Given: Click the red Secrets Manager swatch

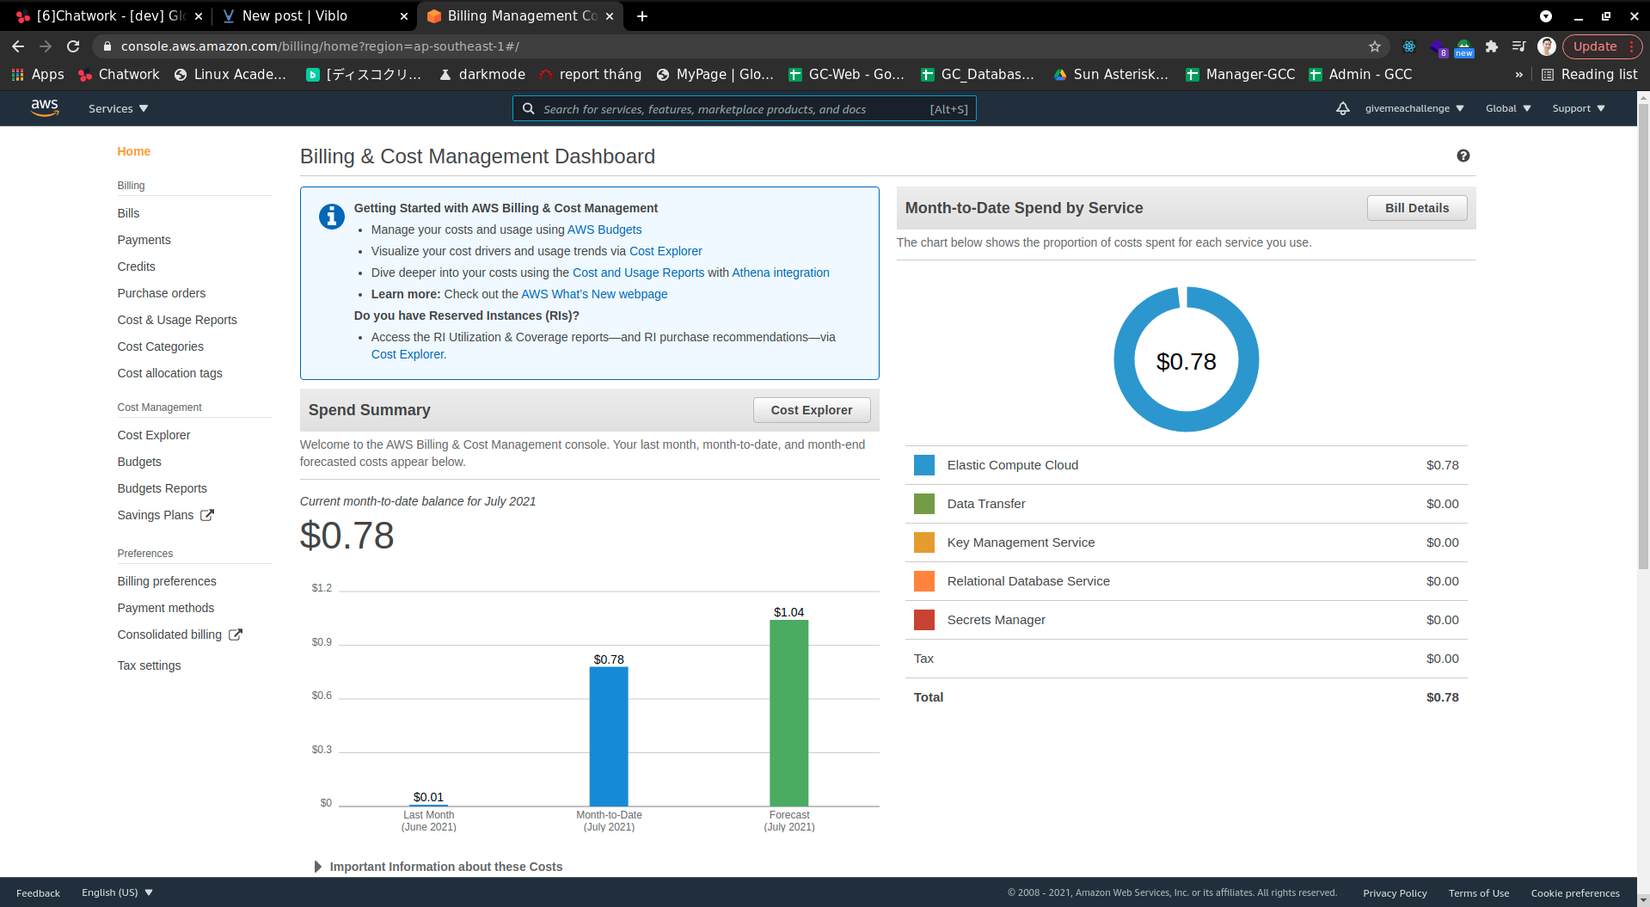Looking at the screenshot, I should click(x=924, y=620).
